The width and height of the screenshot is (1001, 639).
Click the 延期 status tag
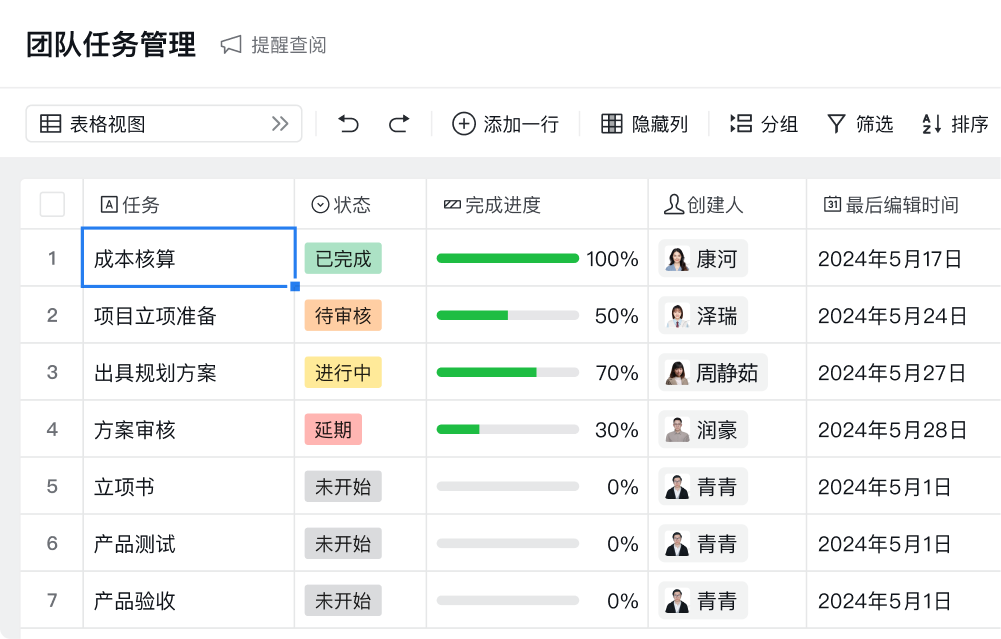click(333, 429)
